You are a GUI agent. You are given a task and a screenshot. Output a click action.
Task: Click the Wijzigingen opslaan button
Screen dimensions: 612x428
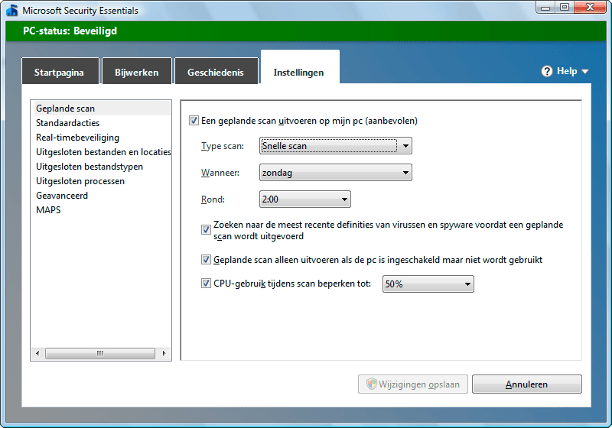413,384
